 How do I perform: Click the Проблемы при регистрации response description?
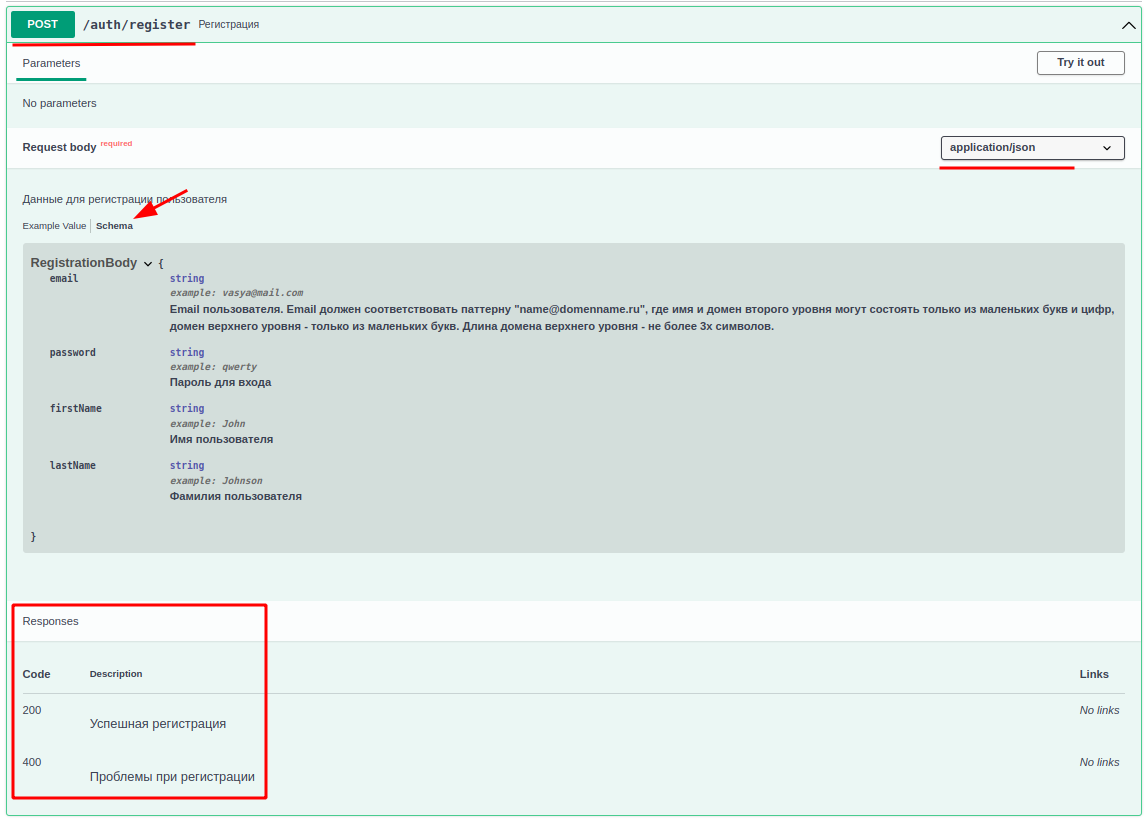(x=172, y=777)
